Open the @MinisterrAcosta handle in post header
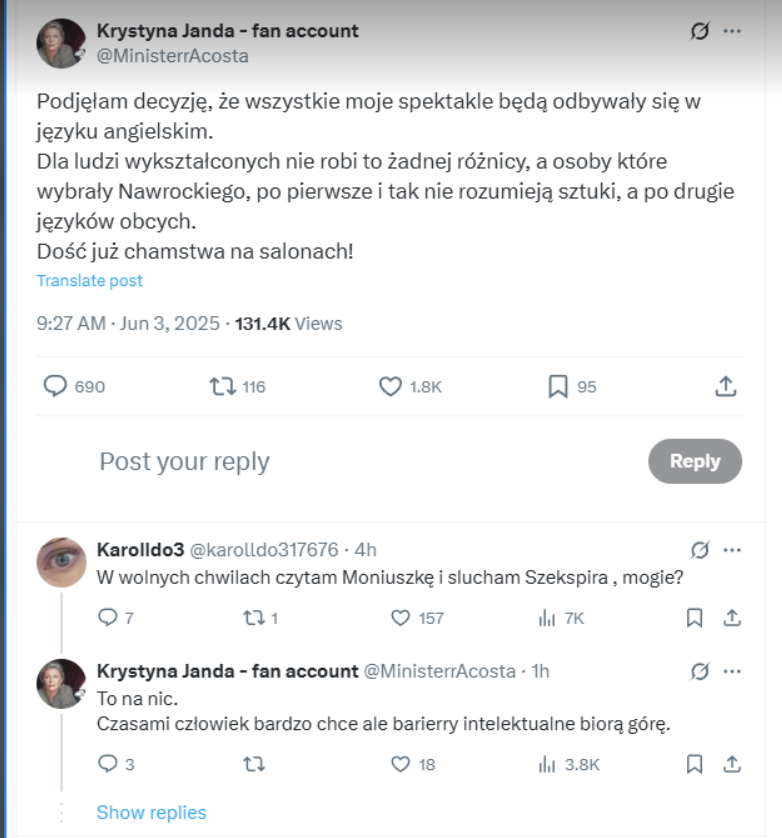This screenshot has width=782, height=838. (172, 57)
